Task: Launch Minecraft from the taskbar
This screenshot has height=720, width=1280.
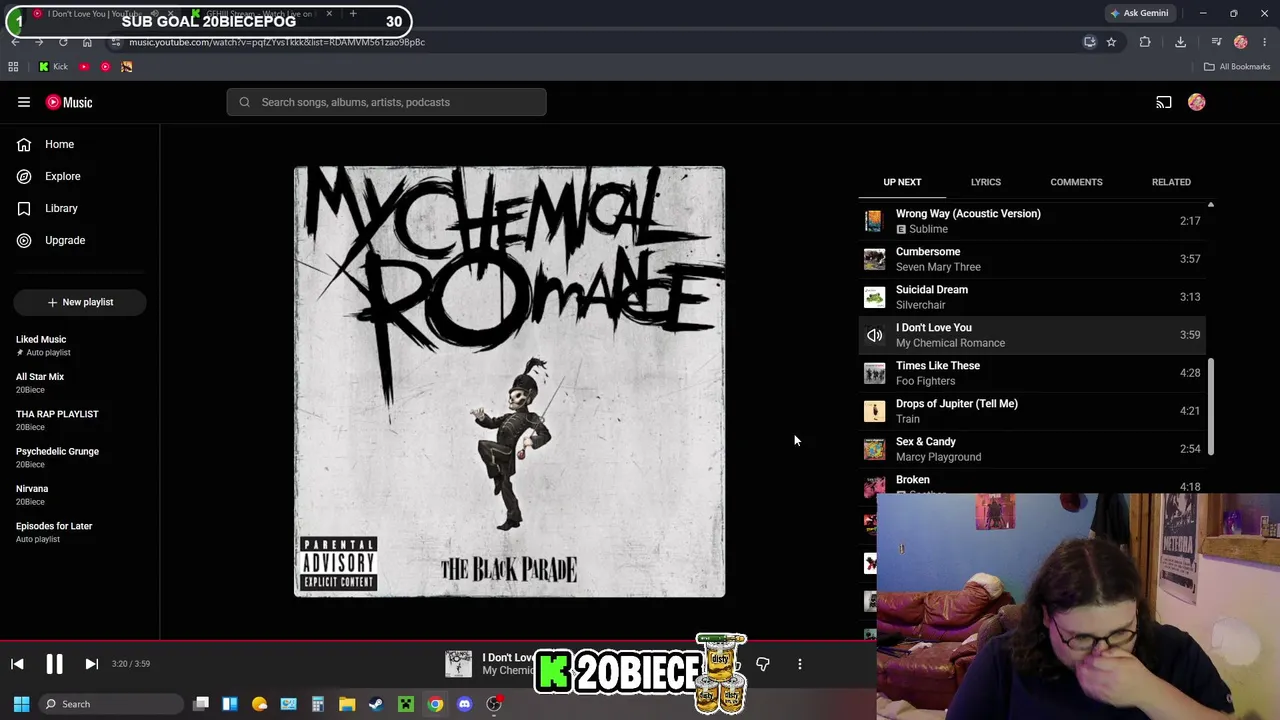Action: click(x=406, y=704)
